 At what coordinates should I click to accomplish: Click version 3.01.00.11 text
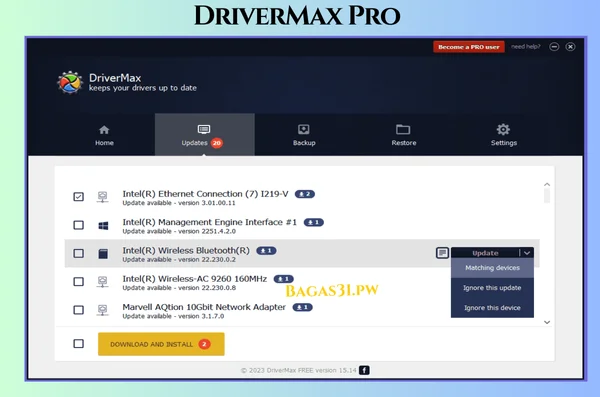(207, 203)
